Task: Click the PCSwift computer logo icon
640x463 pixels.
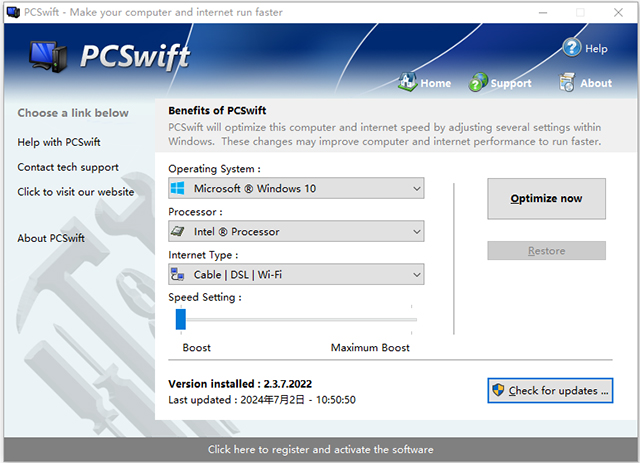Action: point(48,56)
